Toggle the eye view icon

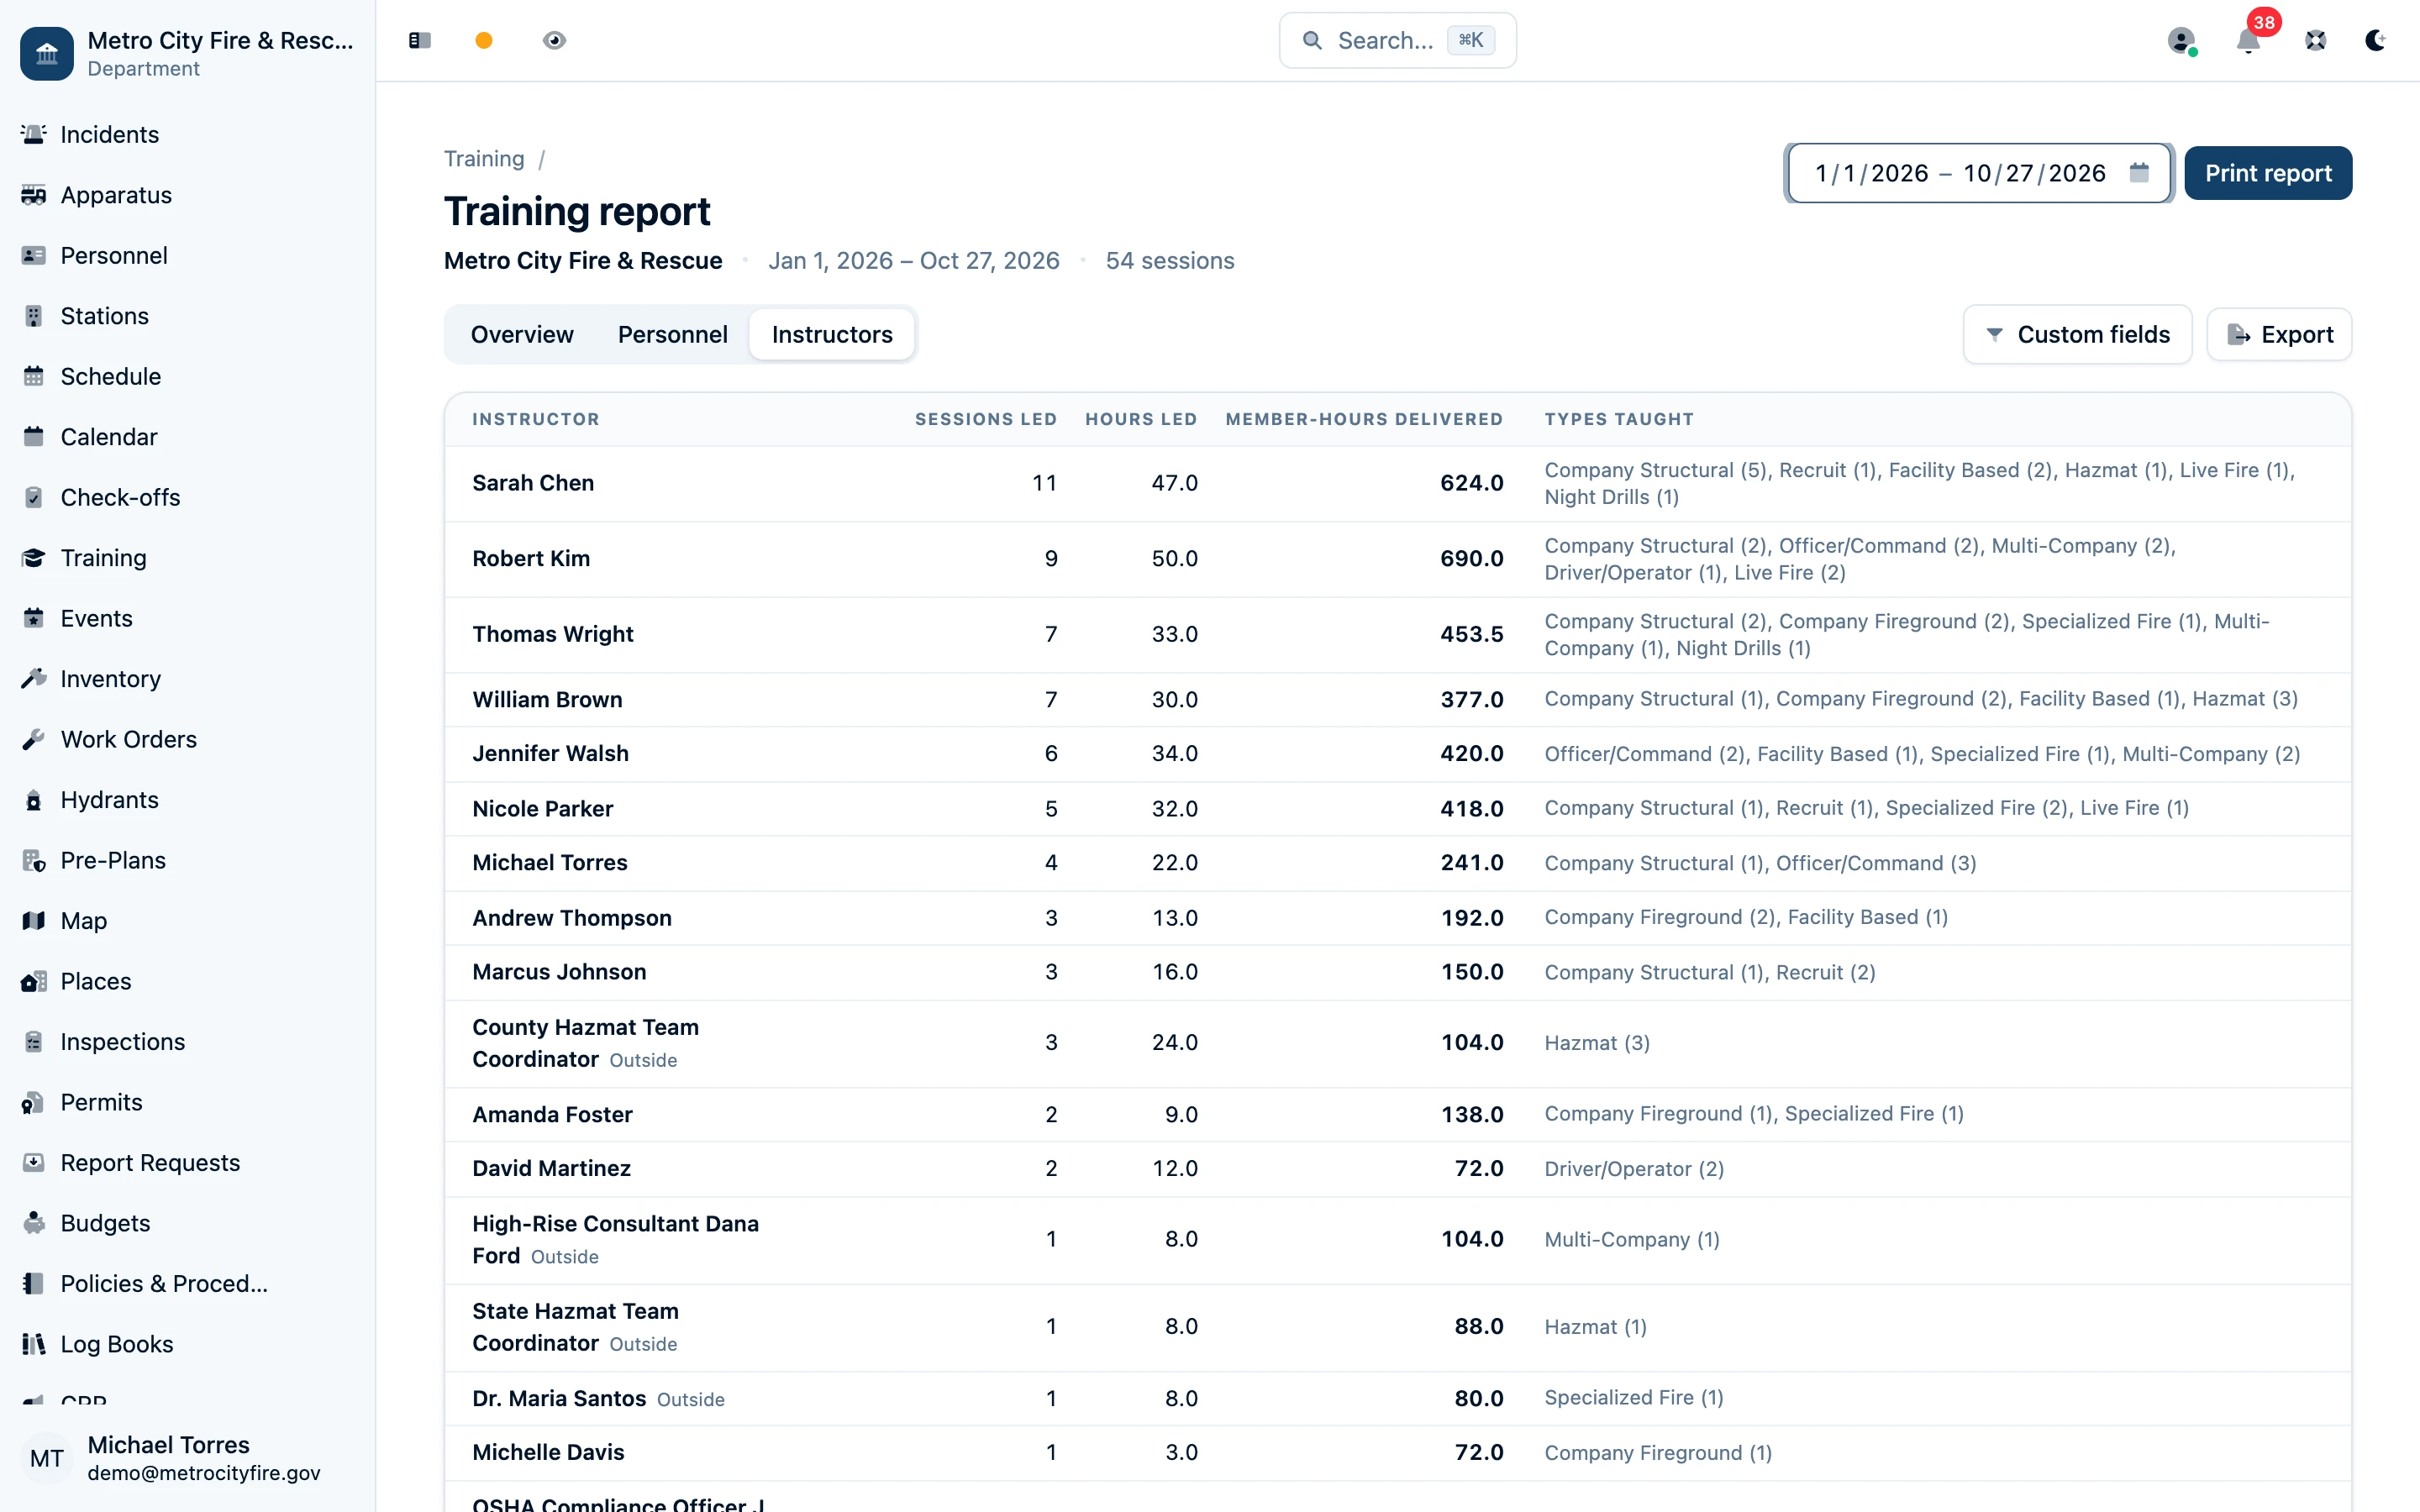[x=554, y=40]
